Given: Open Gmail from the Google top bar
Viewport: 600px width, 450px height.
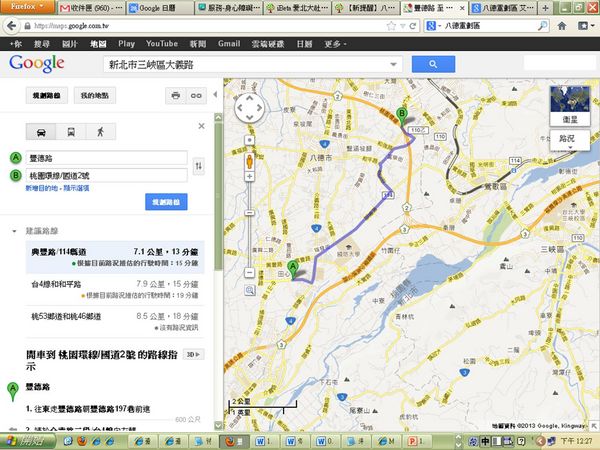Looking at the screenshot, I should (x=229, y=45).
